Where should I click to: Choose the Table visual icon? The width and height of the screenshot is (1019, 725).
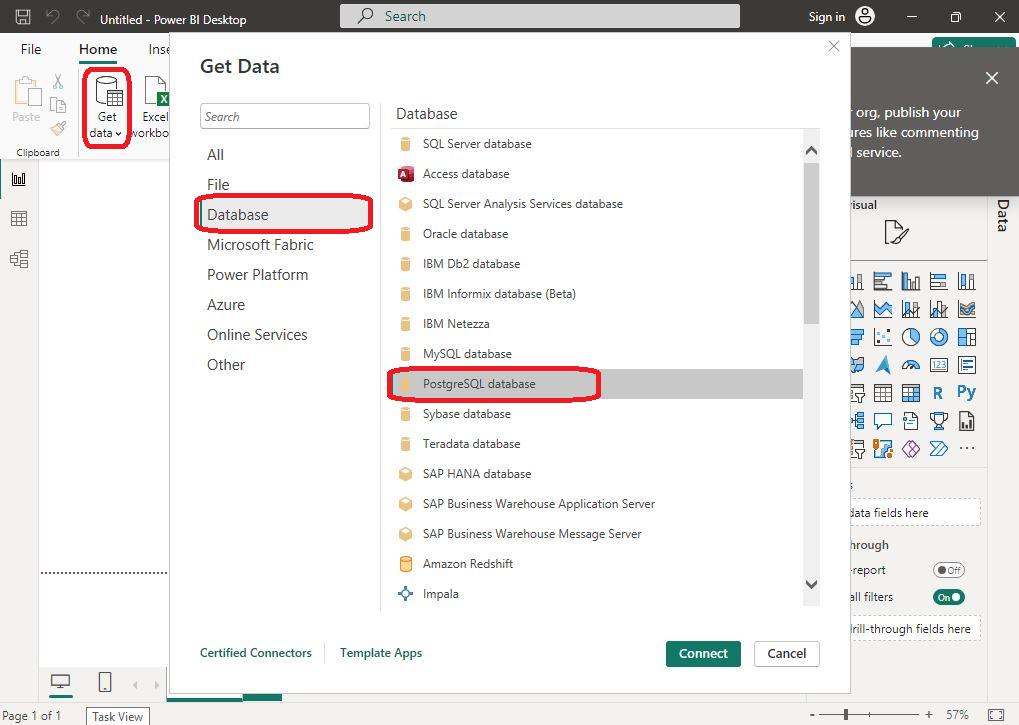point(883,393)
